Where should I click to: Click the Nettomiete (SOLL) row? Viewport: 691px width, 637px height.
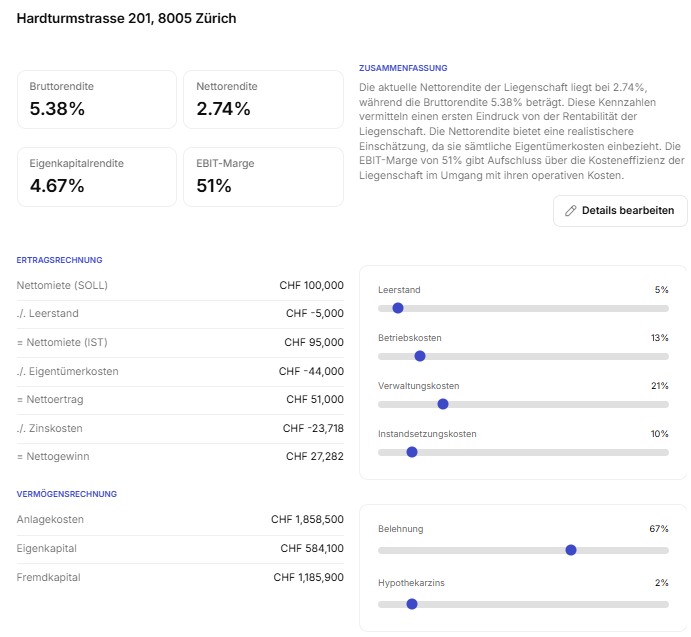pyautogui.click(x=180, y=285)
